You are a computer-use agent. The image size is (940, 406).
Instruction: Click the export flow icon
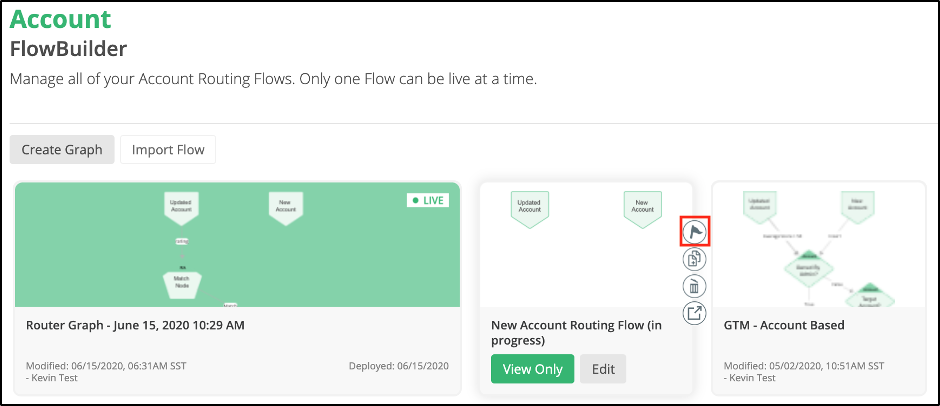[694, 312]
